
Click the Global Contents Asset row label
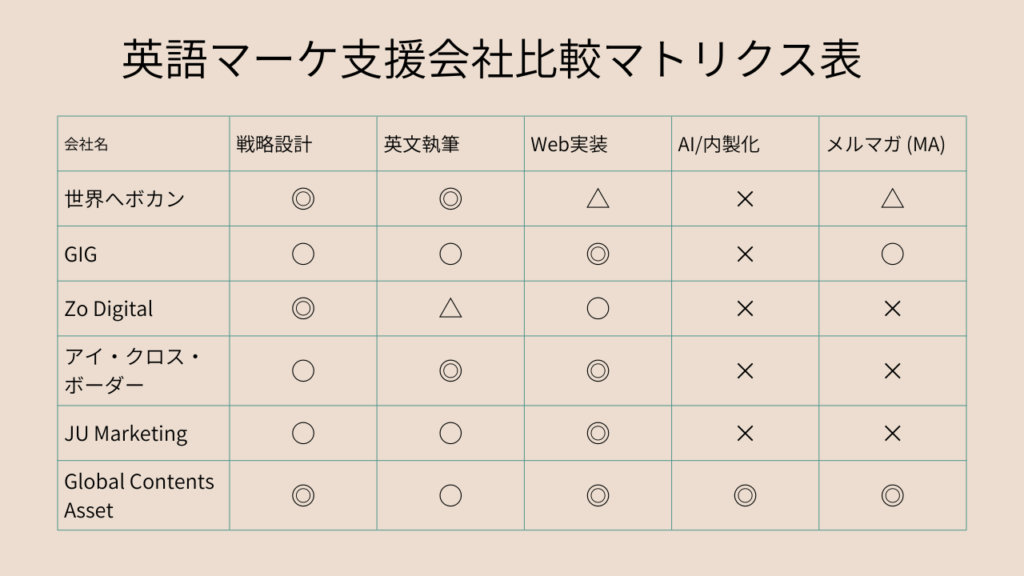(139, 495)
